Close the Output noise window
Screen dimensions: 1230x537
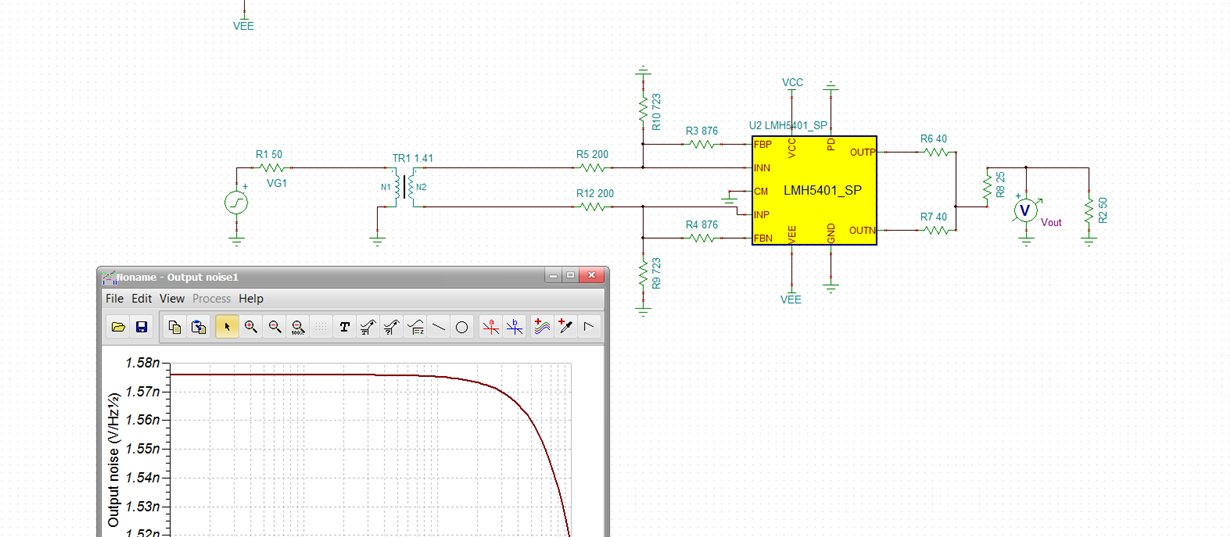click(592, 275)
